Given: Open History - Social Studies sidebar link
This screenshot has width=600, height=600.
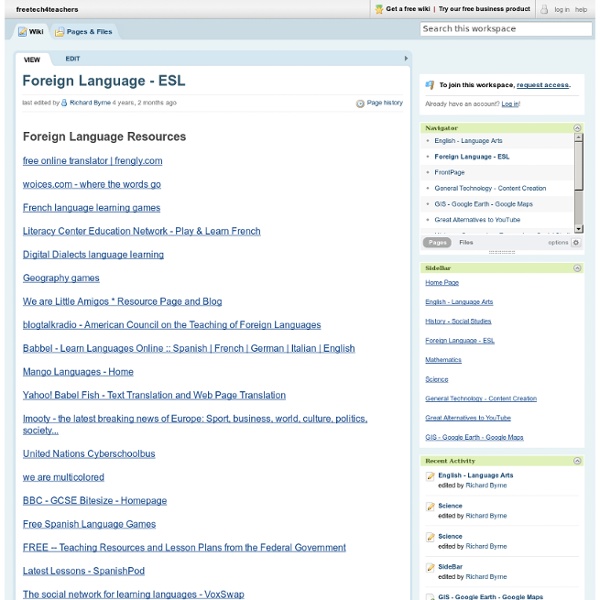Looking at the screenshot, I should coord(458,321).
